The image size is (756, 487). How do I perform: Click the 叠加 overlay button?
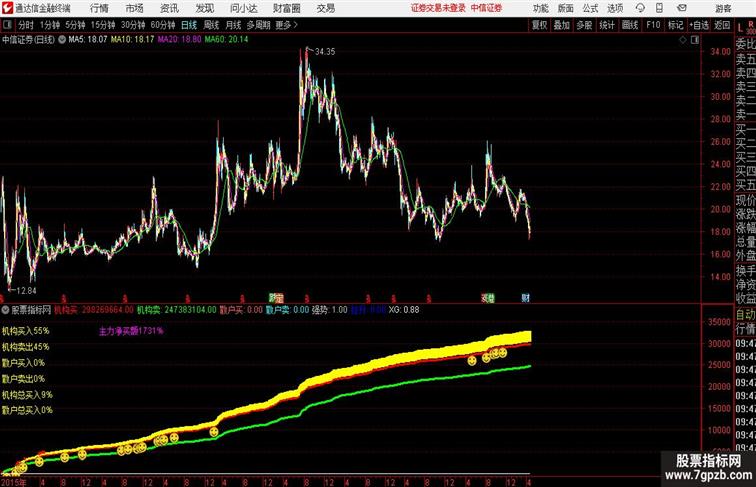click(562, 25)
